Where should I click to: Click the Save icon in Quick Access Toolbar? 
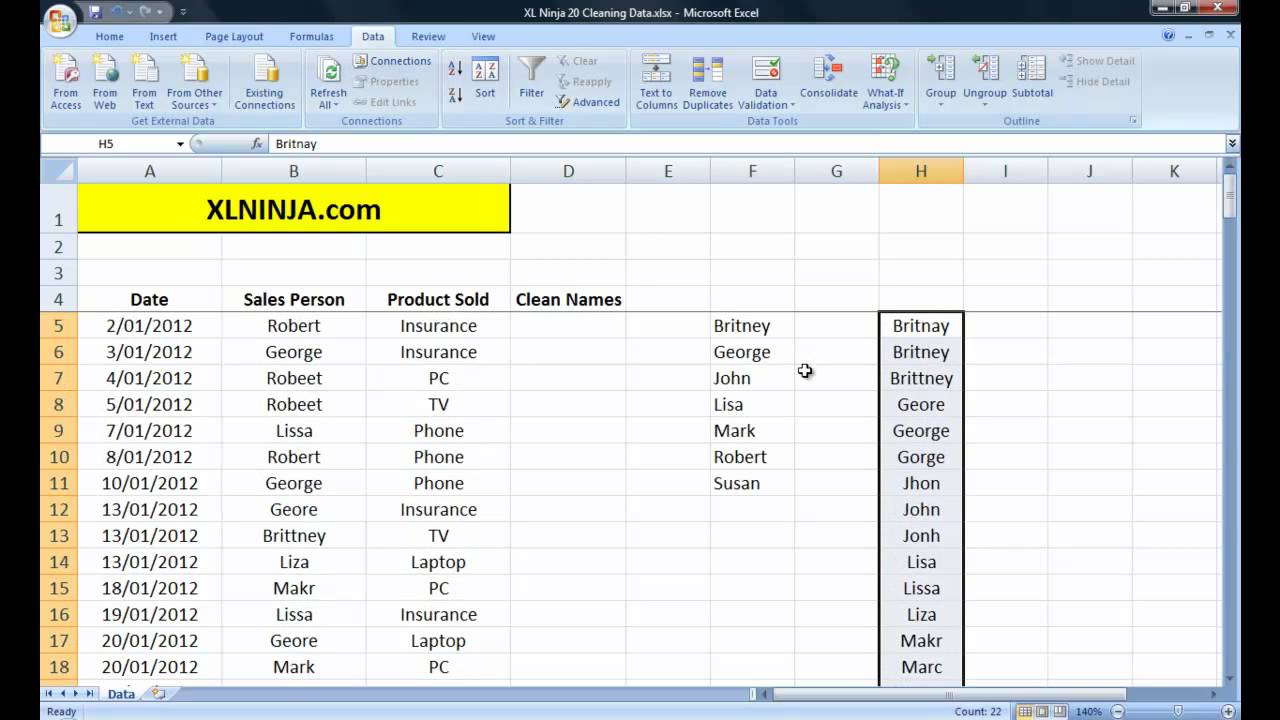click(x=95, y=13)
